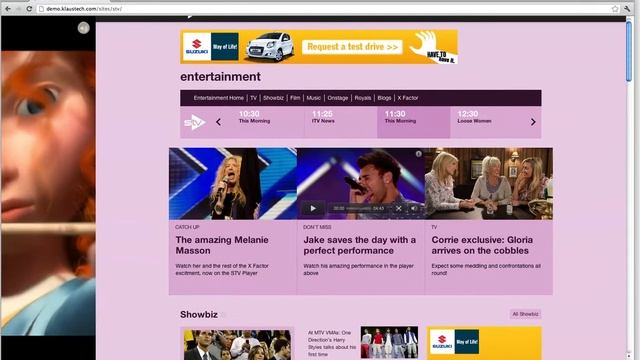Open Jake saves the day headline
Image resolution: width=640 pixels, height=360 pixels.
click(x=360, y=245)
